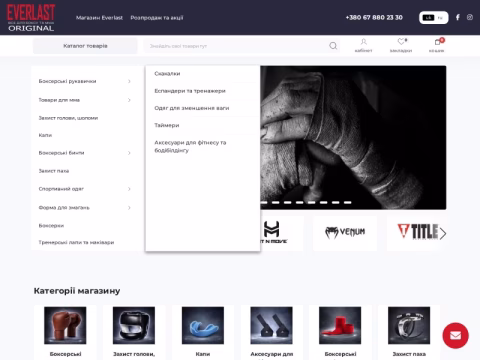Viewport: 480px width, 360px height.
Task: Open Захист паха category thumbnail
Action: [x=409, y=325]
